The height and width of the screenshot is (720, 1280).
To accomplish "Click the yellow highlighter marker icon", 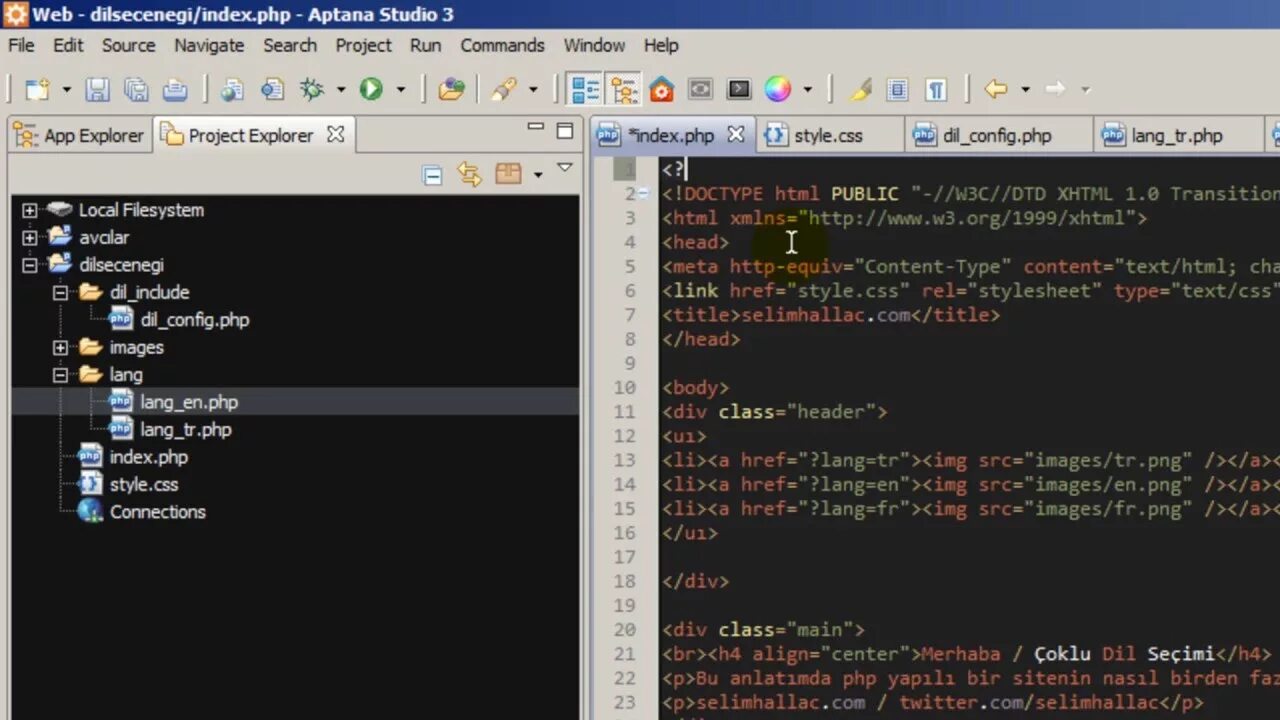I will [x=860, y=89].
